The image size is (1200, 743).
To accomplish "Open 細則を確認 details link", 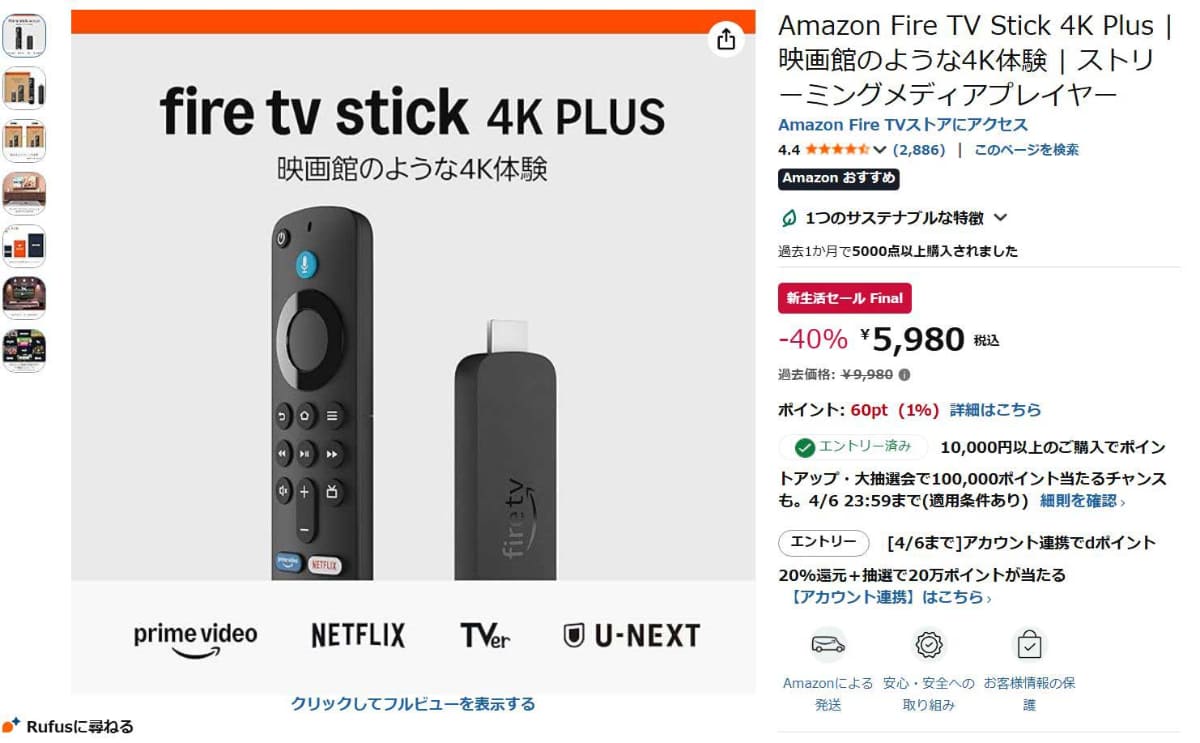I will 1082,501.
